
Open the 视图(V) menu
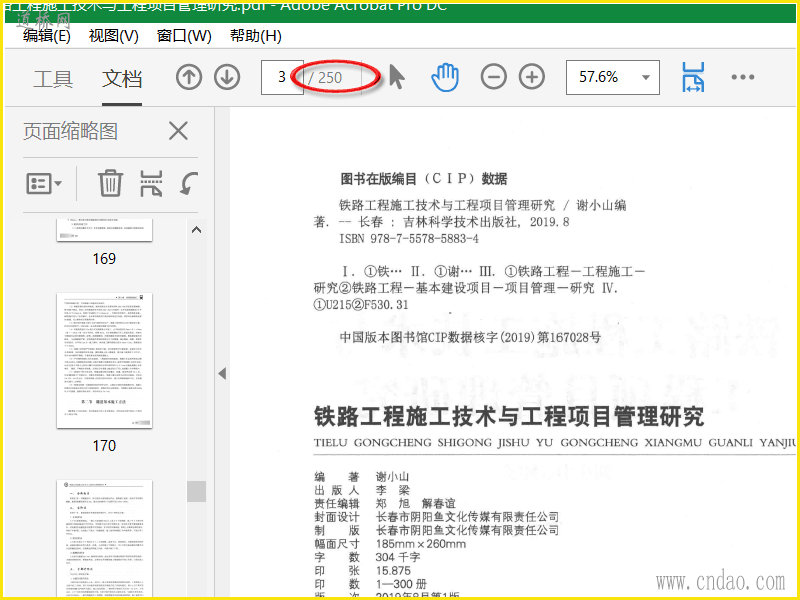coord(113,36)
